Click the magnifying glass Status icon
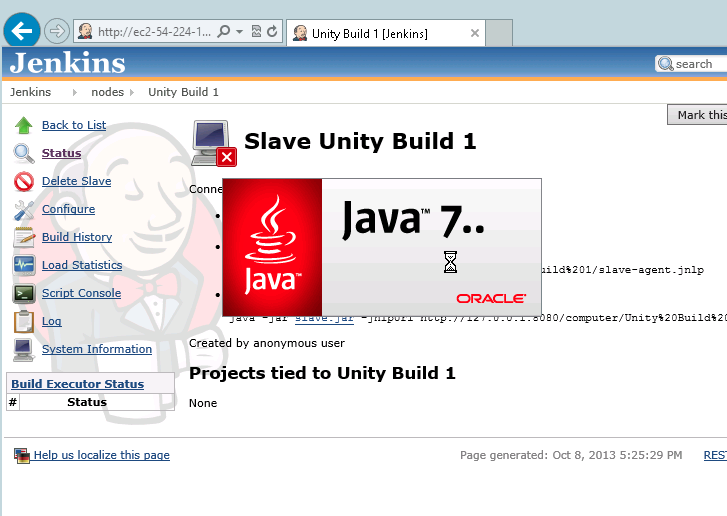 pos(24,153)
